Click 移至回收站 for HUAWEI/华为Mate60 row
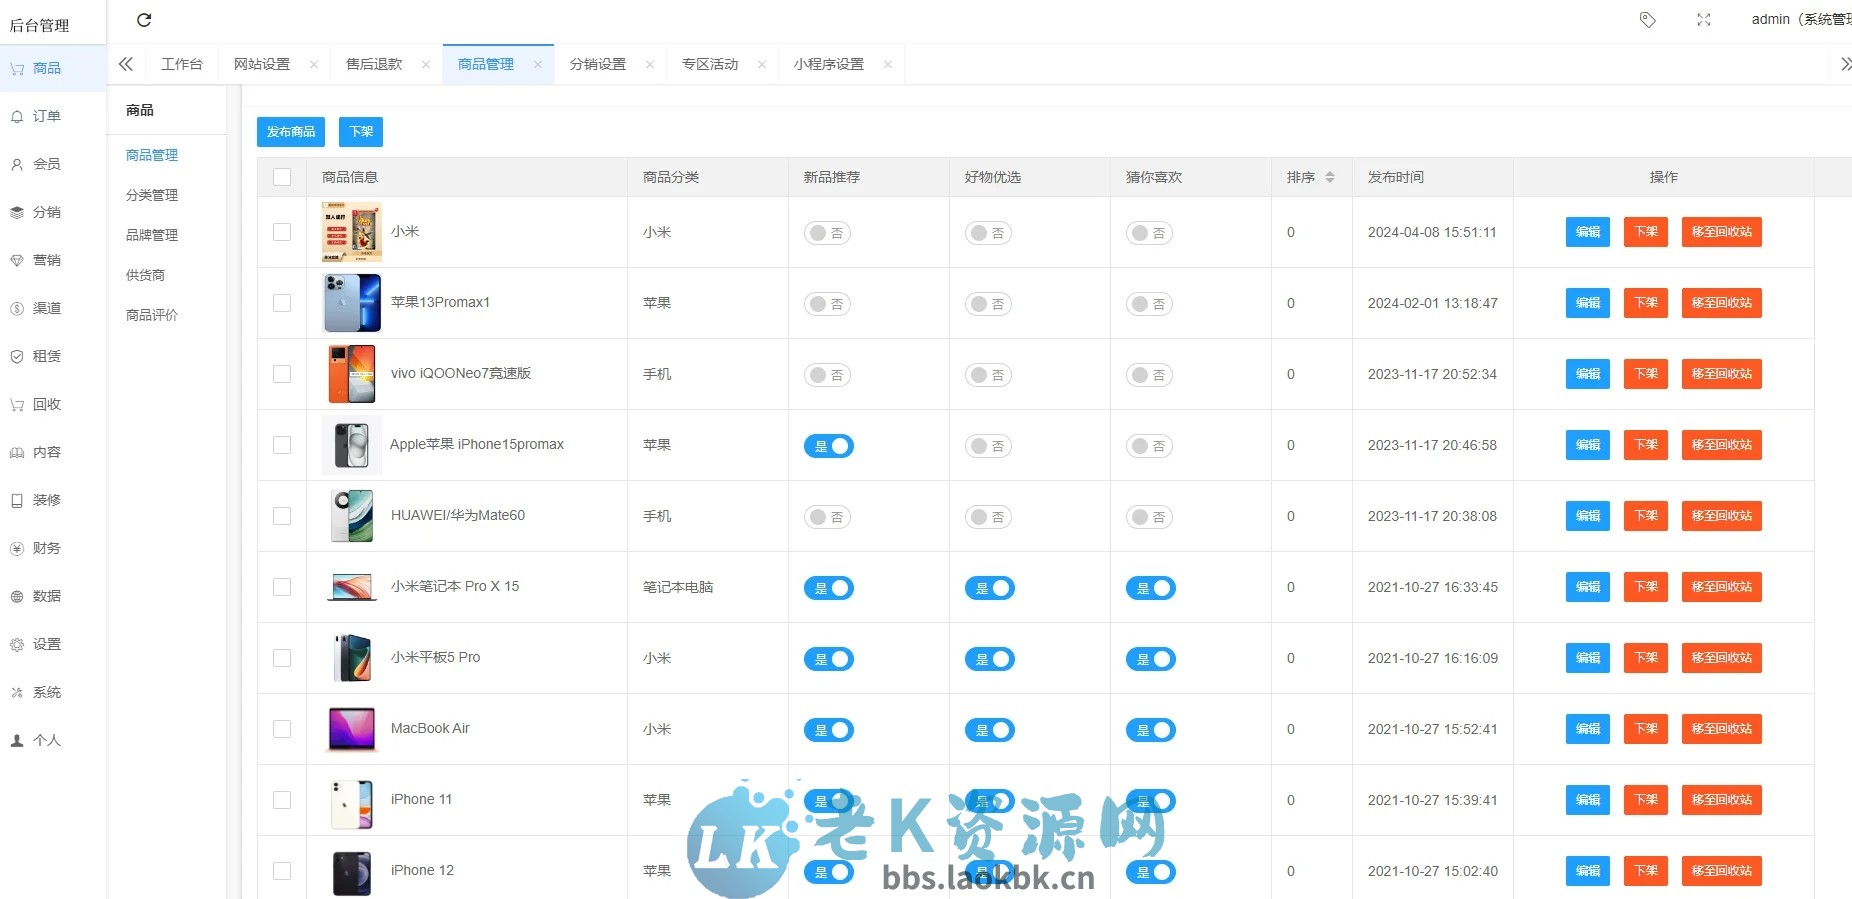Viewport: 1852px width, 899px height. click(1722, 516)
